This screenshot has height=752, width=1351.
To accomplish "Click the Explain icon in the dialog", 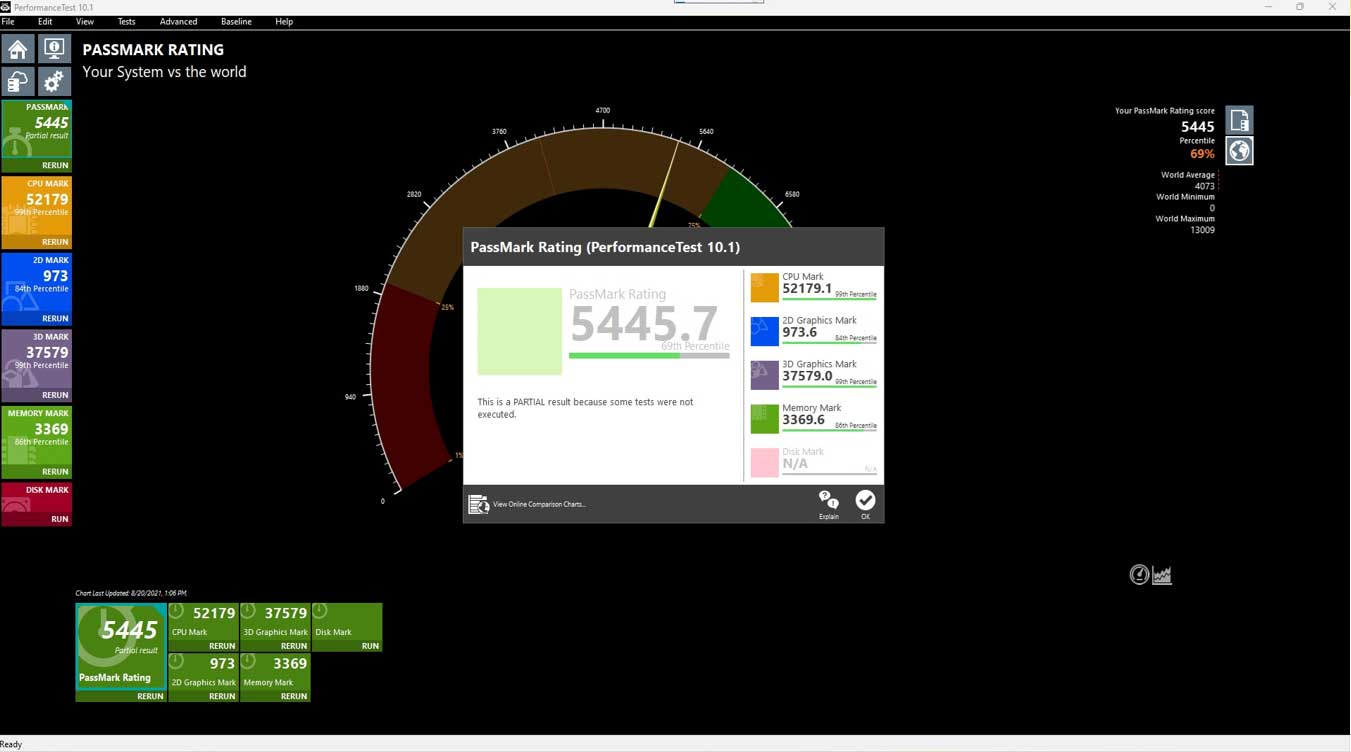I will pos(828,503).
